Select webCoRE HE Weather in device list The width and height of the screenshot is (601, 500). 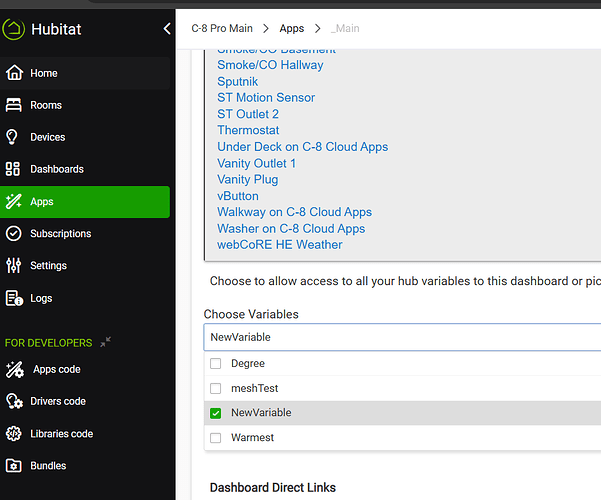pos(279,244)
